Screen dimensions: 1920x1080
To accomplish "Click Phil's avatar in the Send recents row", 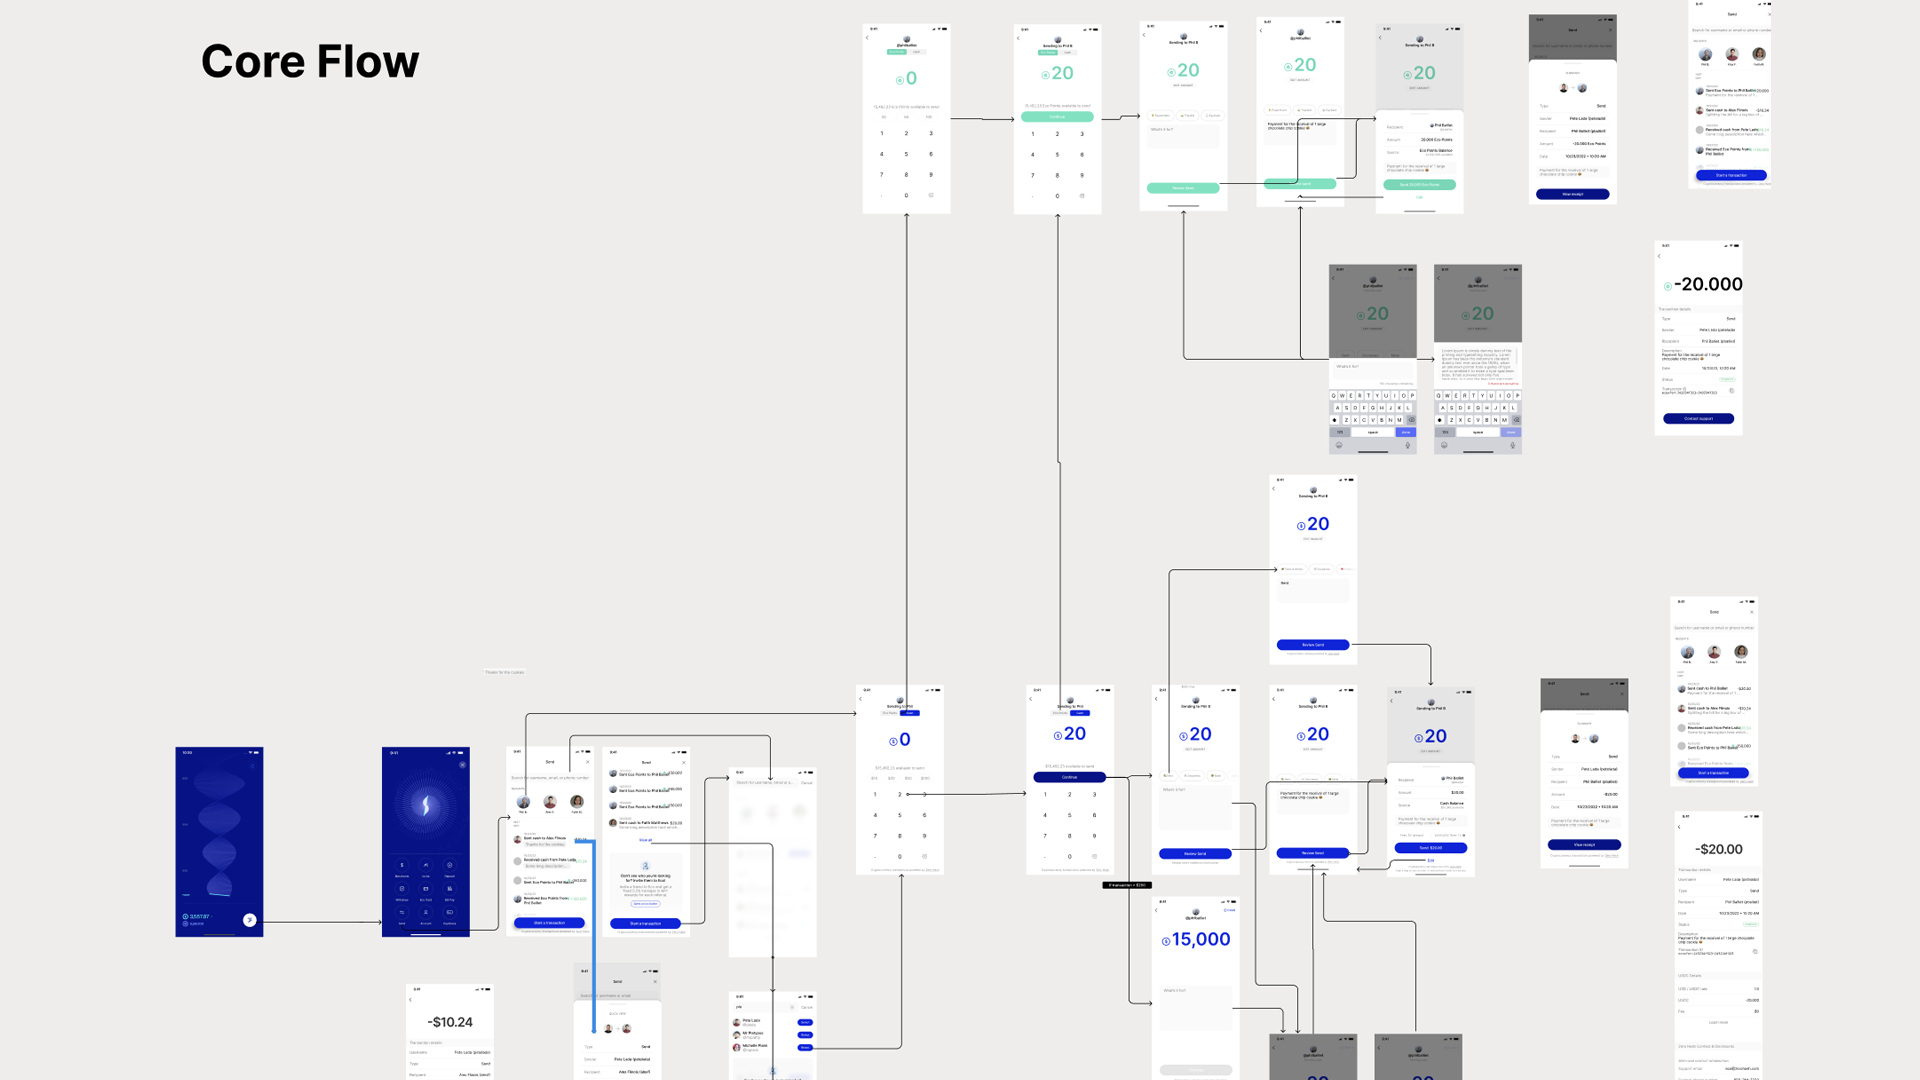I will (x=523, y=802).
